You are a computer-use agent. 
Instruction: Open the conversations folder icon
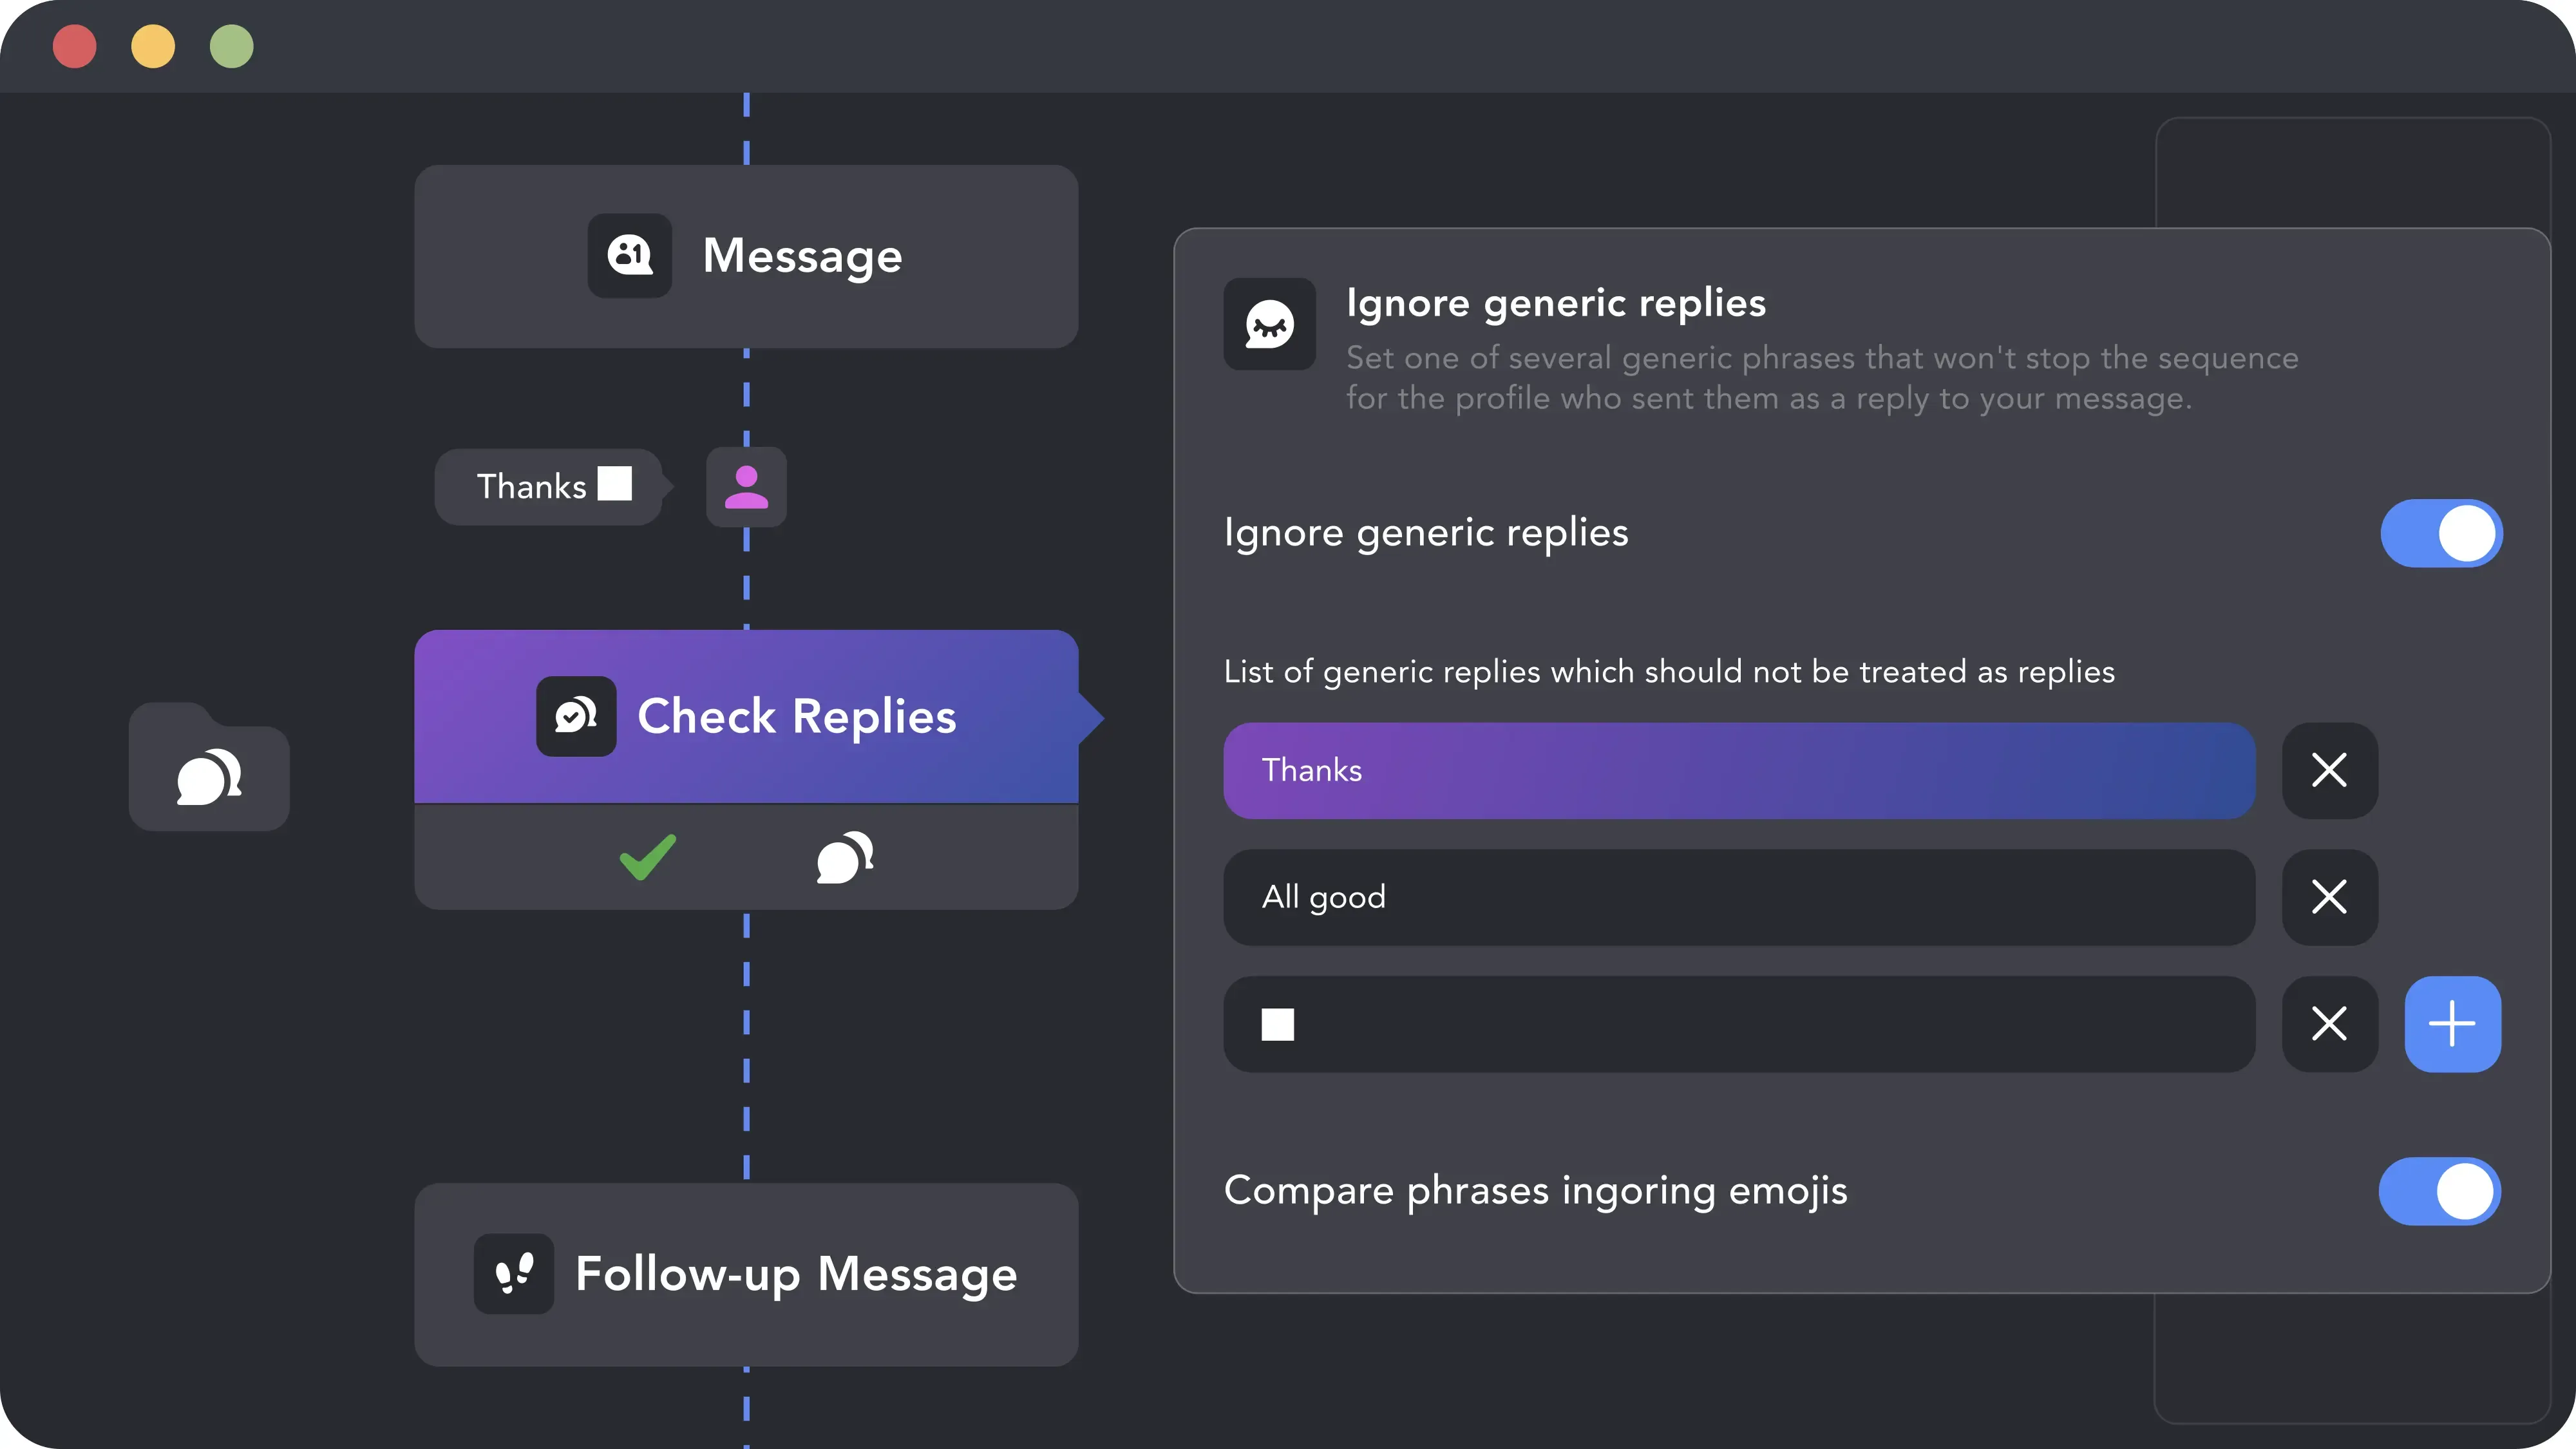(209, 767)
